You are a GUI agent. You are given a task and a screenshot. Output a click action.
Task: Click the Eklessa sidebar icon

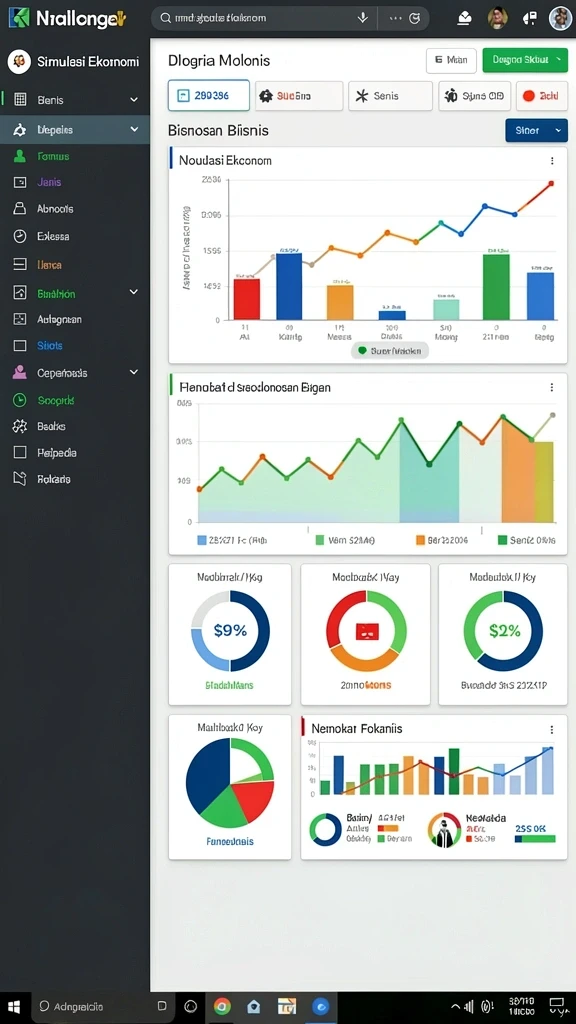(x=20, y=236)
